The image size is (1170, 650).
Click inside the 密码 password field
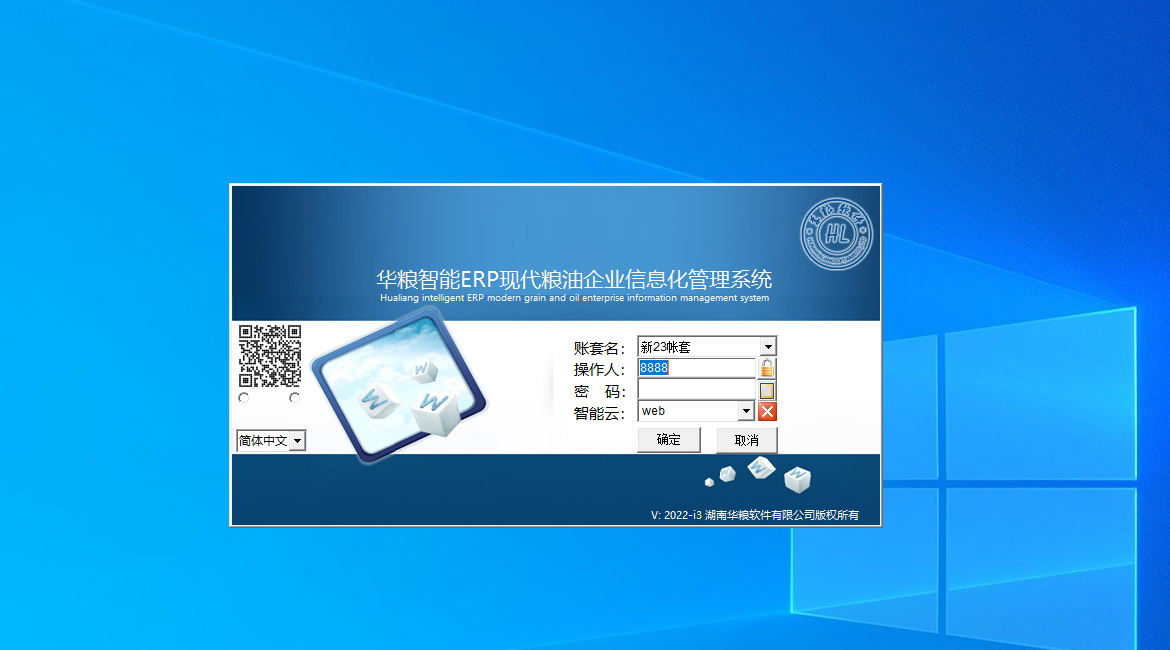tap(695, 389)
